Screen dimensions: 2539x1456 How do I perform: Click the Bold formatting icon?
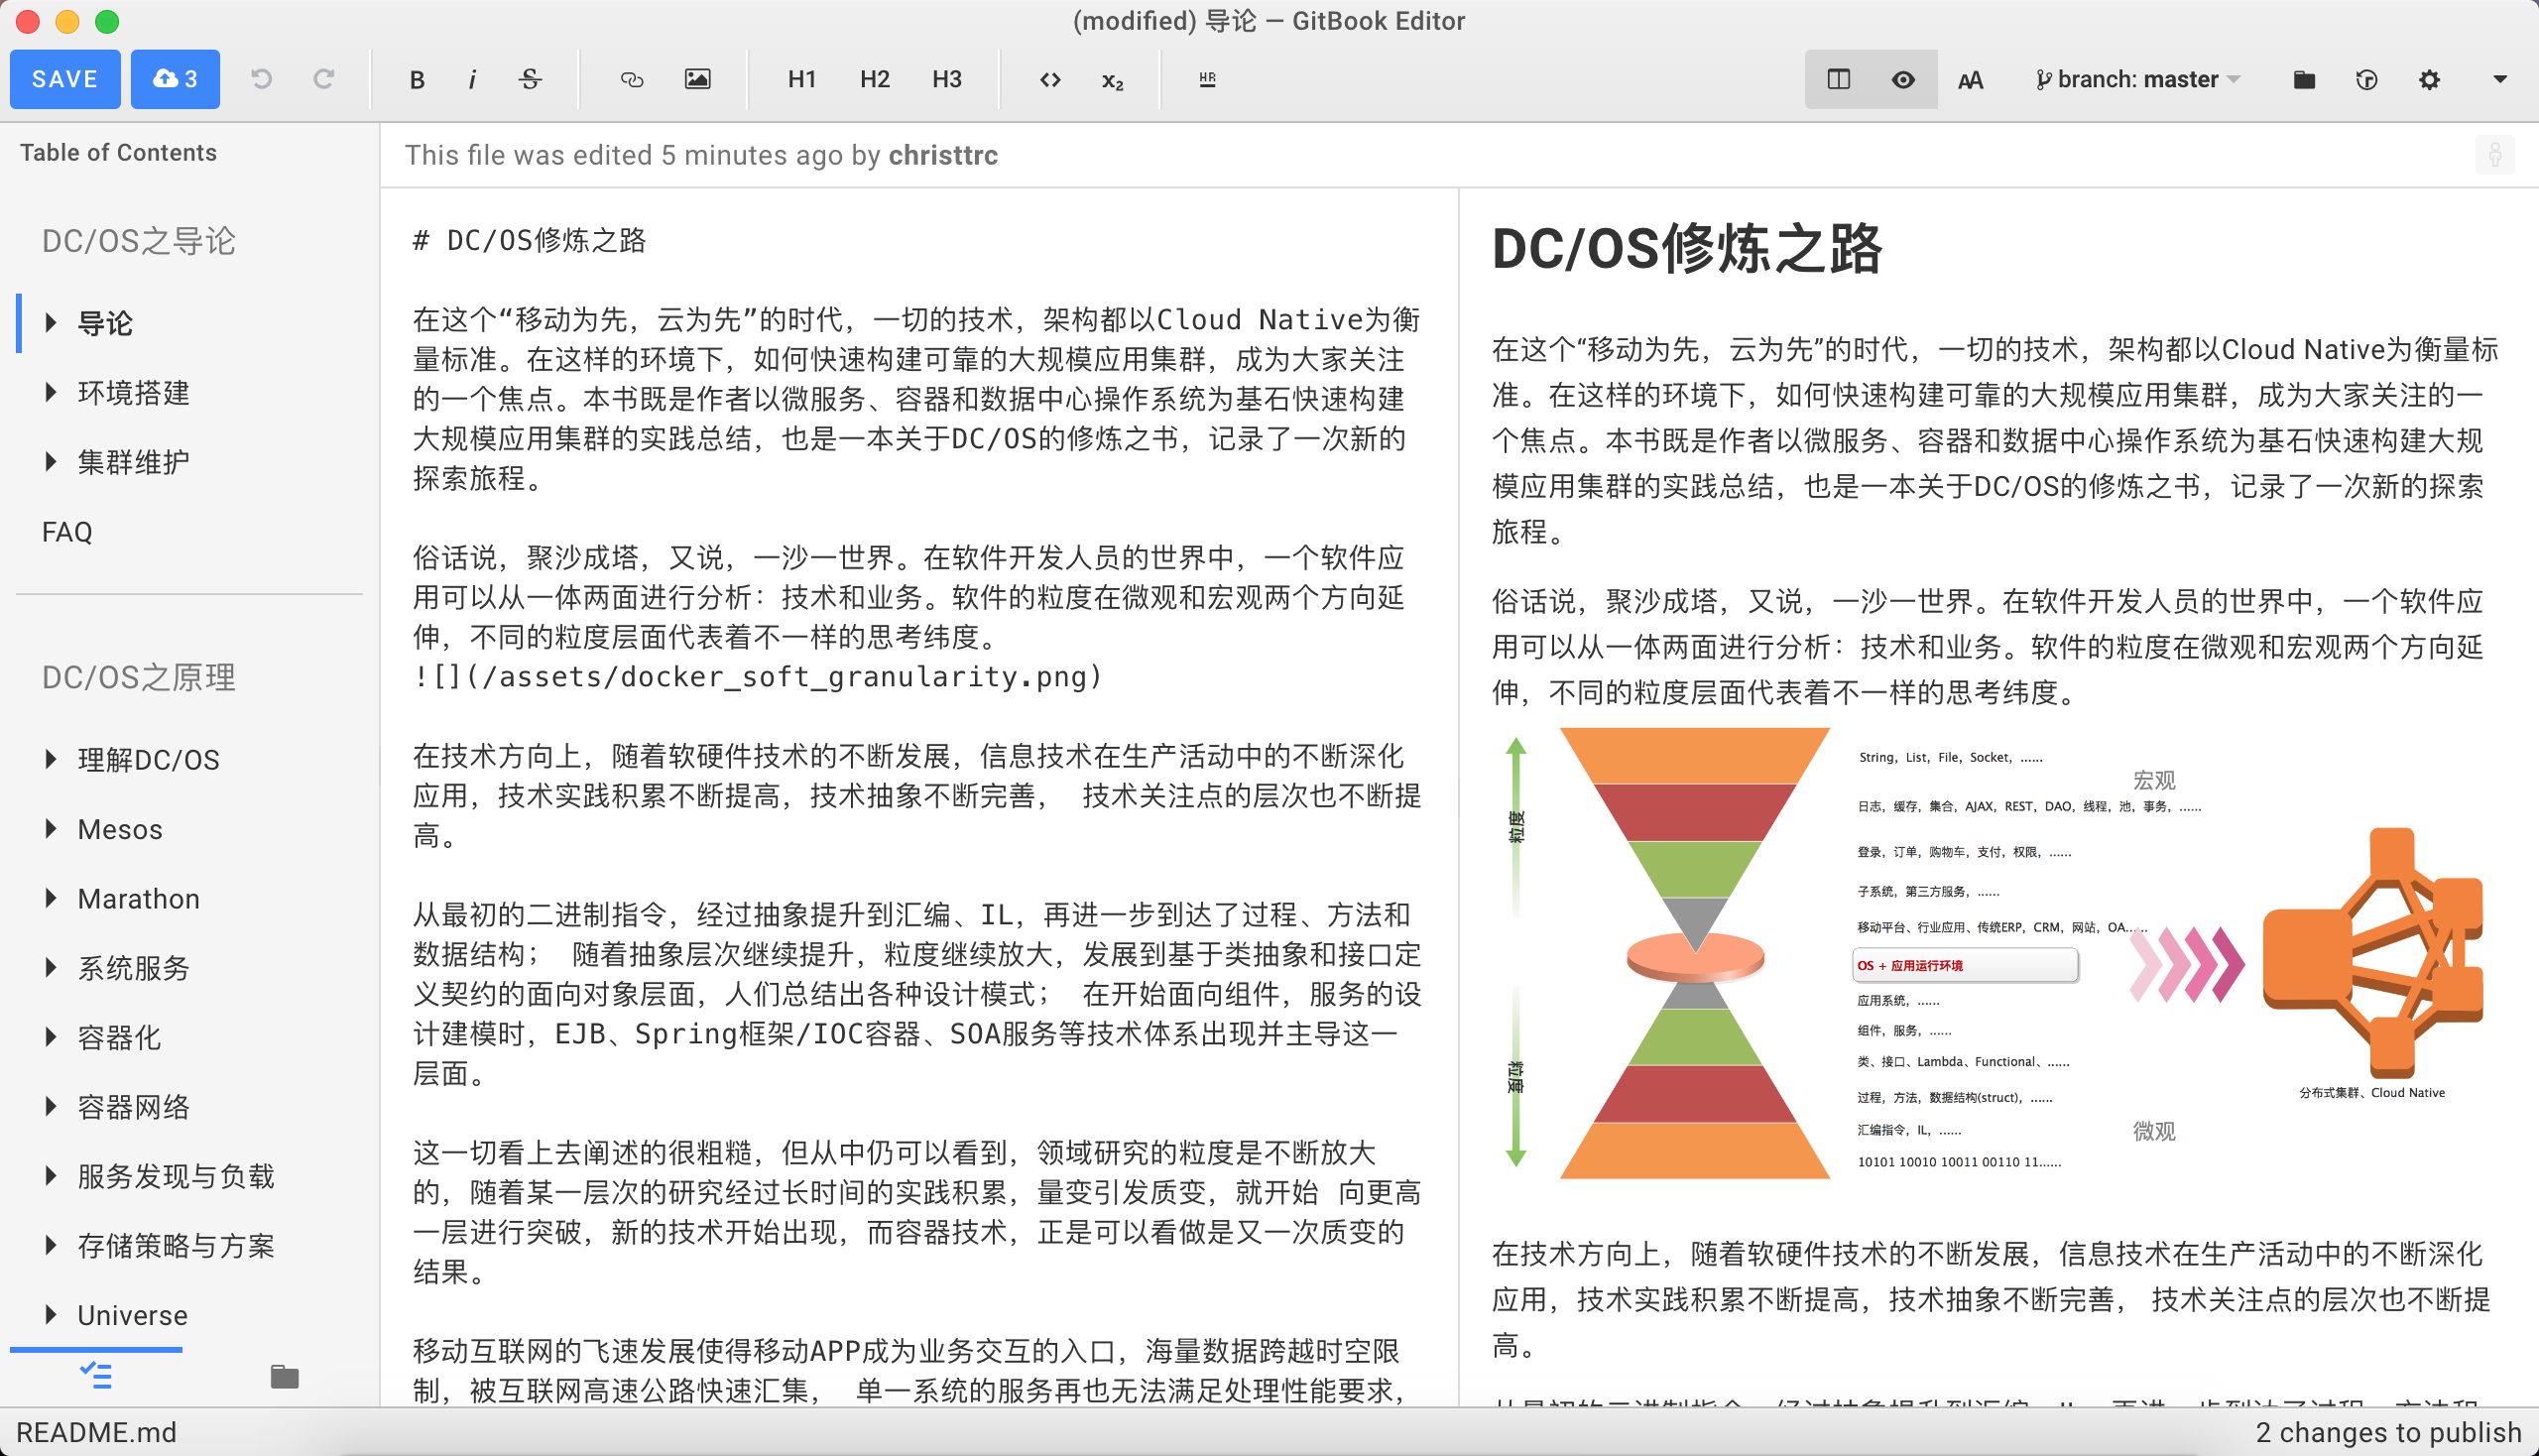(417, 80)
